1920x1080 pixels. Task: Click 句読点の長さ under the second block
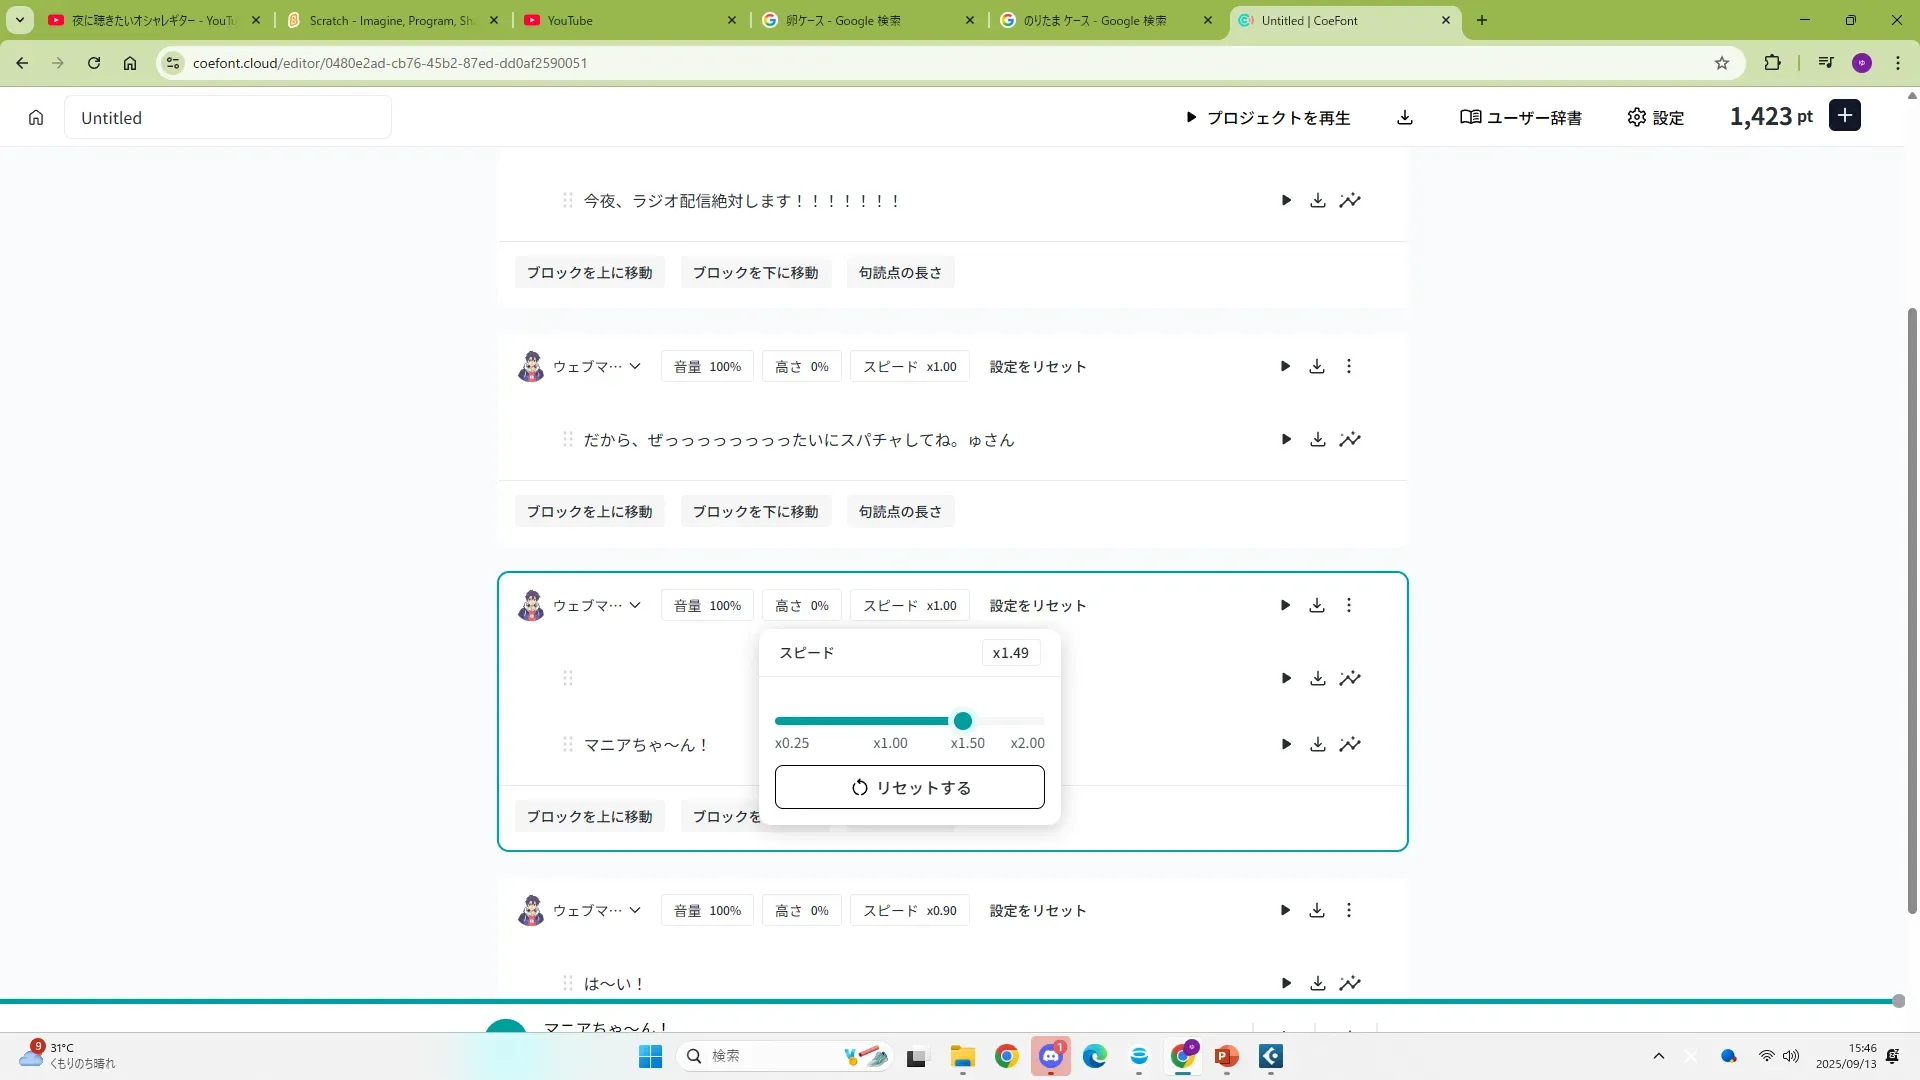(x=899, y=512)
